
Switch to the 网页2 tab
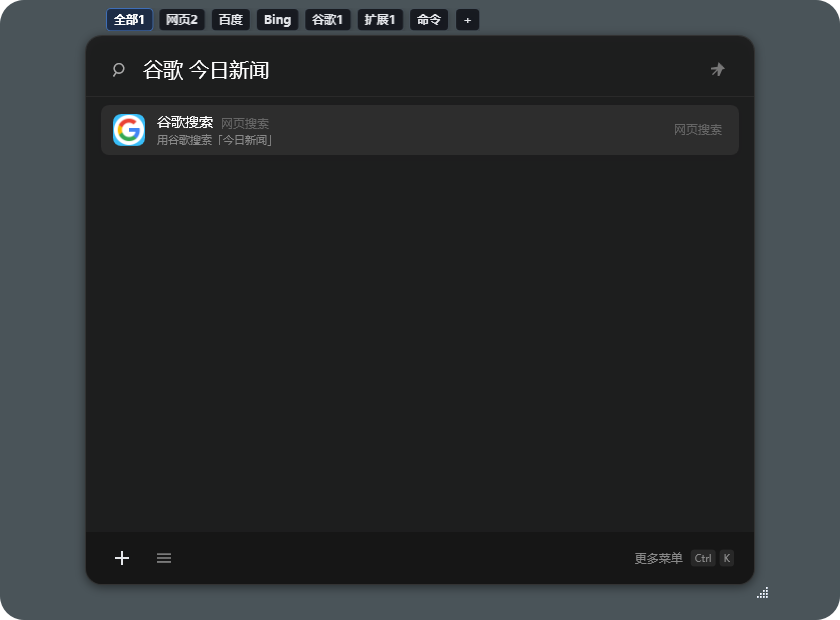181,19
